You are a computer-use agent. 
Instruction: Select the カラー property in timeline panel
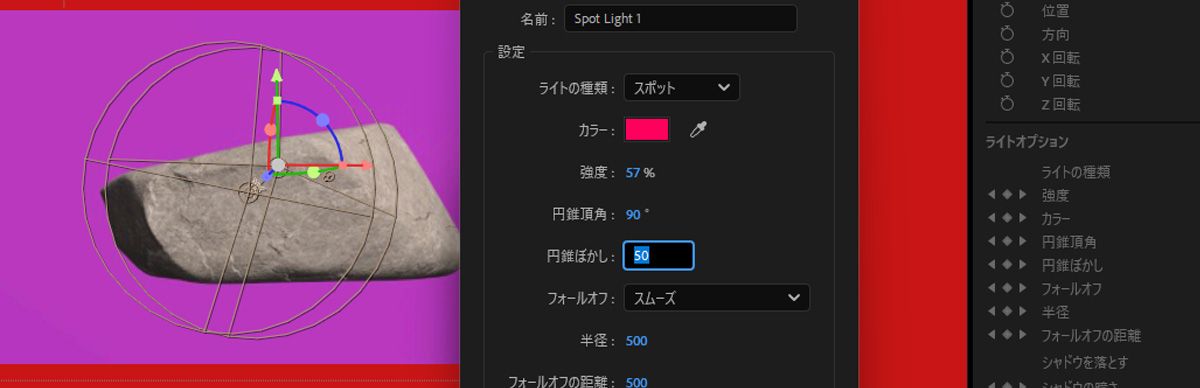click(x=1056, y=218)
